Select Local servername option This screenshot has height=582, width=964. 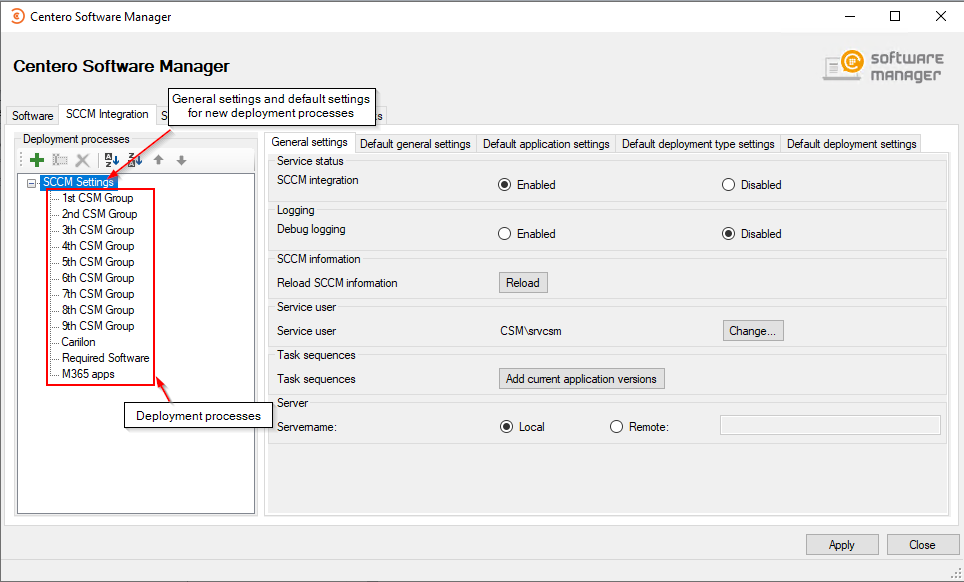pyautogui.click(x=506, y=427)
